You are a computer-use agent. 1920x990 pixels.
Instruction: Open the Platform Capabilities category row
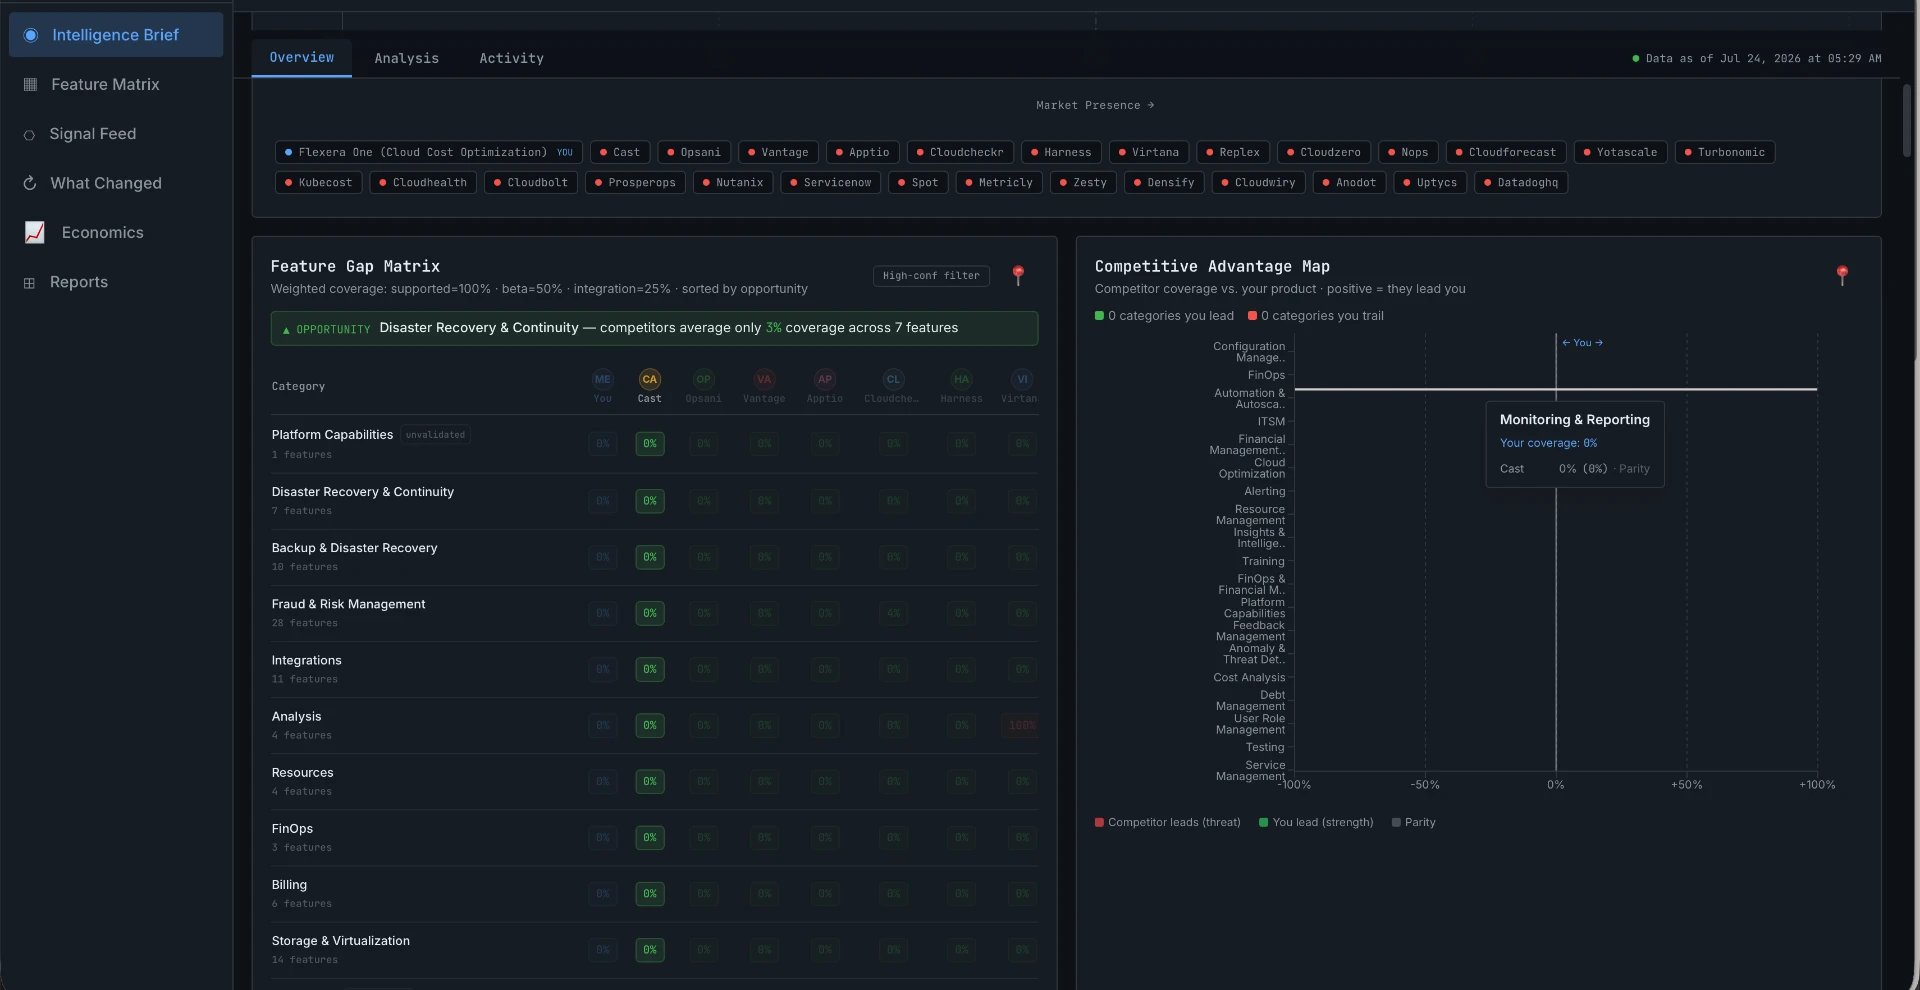[654, 444]
